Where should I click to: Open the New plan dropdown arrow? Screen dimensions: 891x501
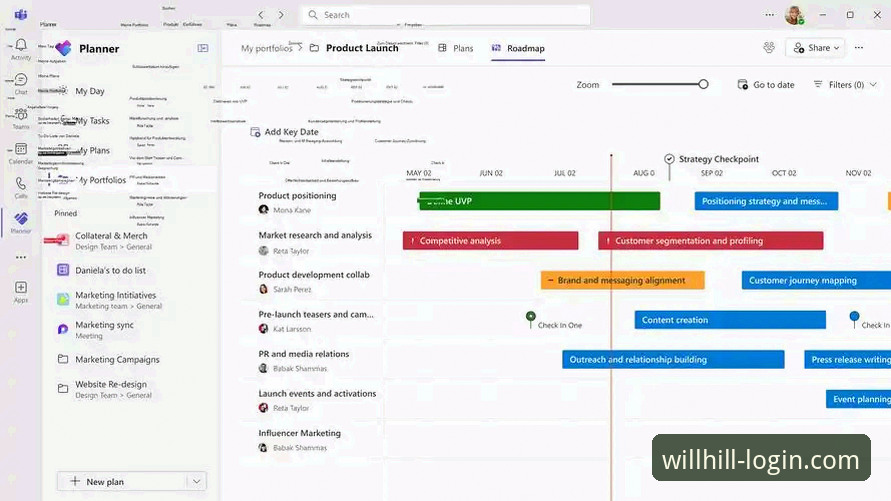pyautogui.click(x=196, y=482)
